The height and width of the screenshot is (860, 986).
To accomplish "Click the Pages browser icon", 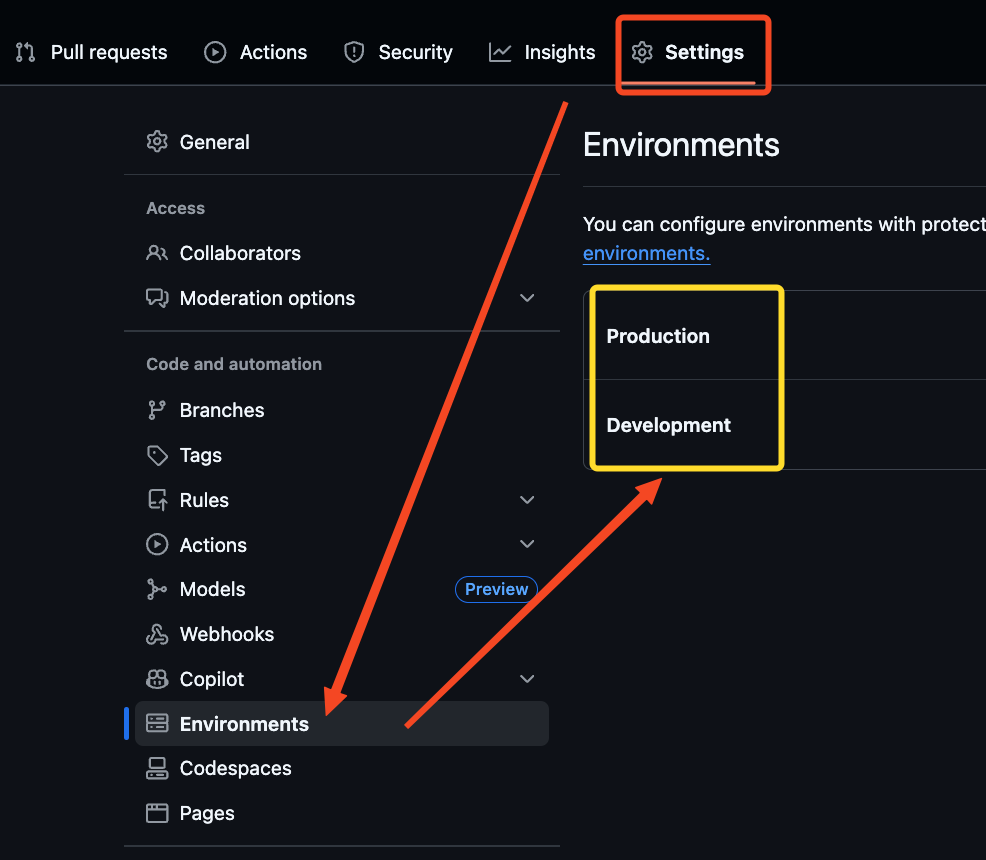I will click(157, 813).
